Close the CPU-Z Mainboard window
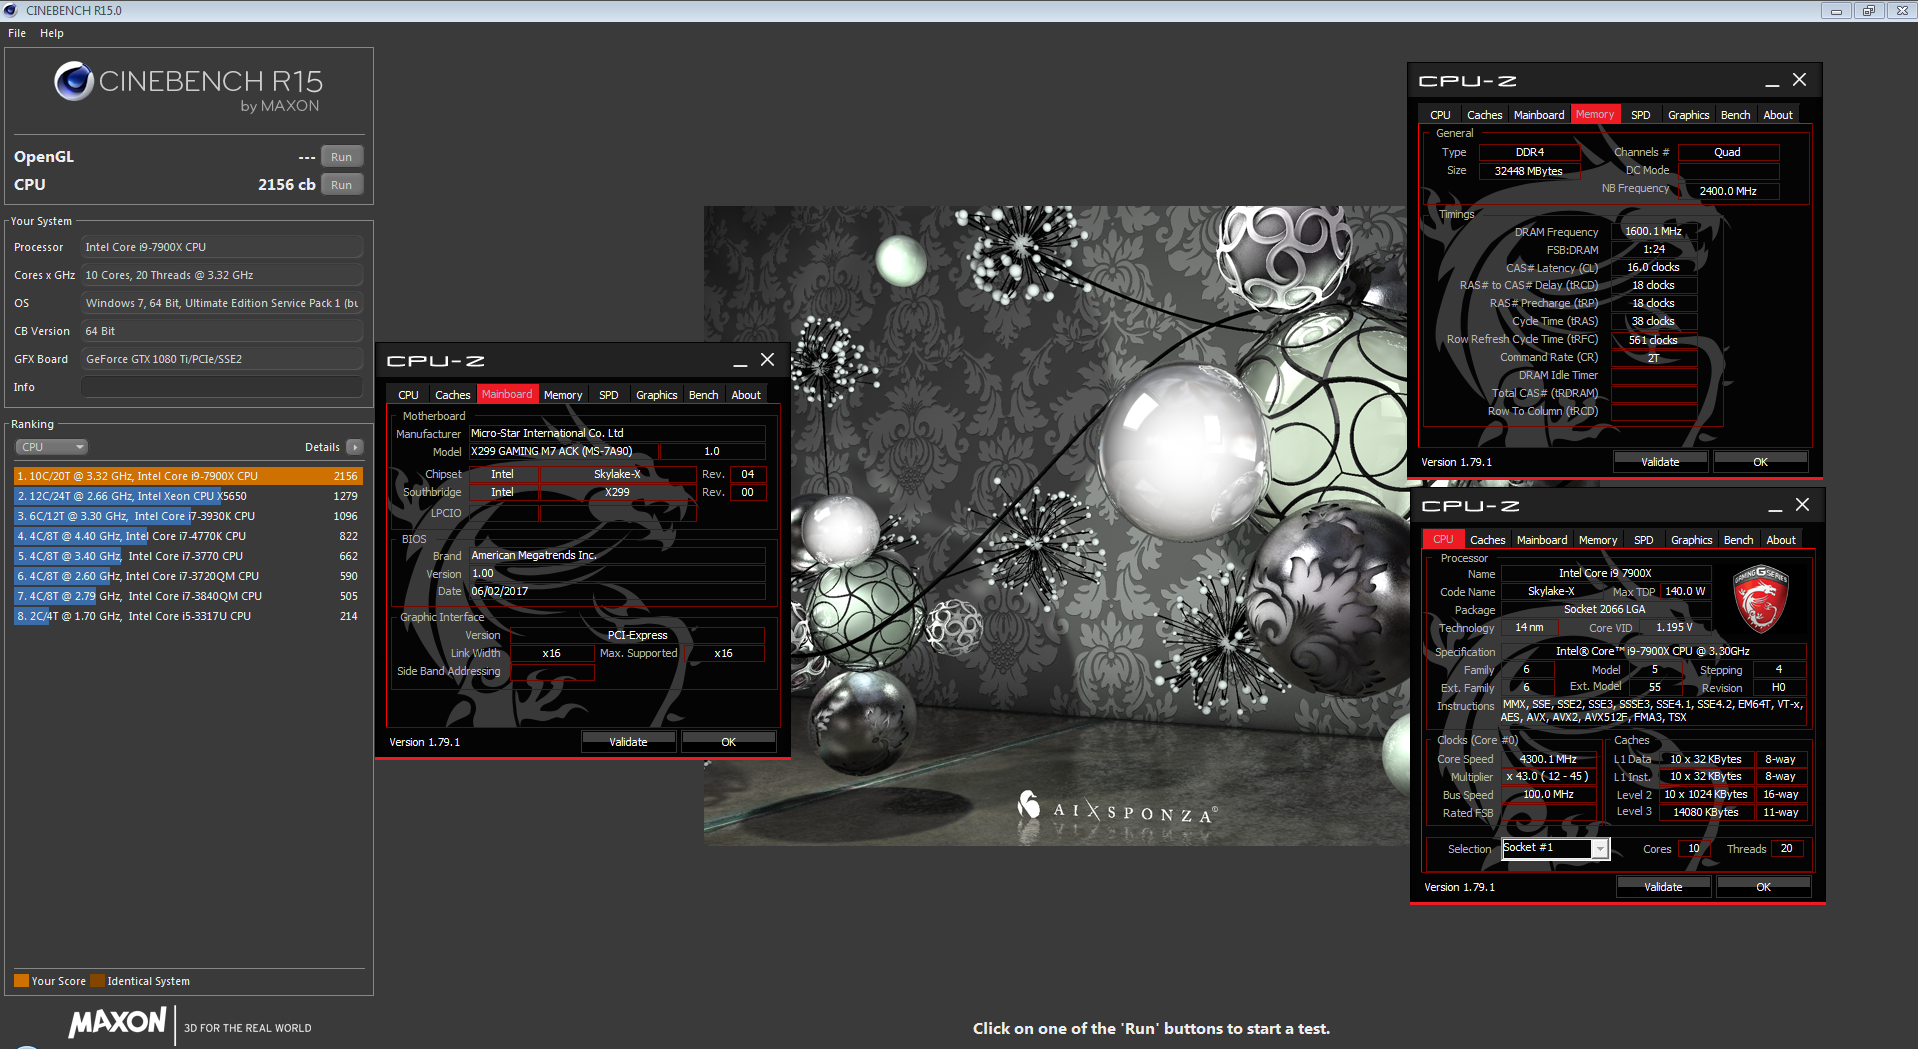This screenshot has height=1049, width=1918. 767,360
